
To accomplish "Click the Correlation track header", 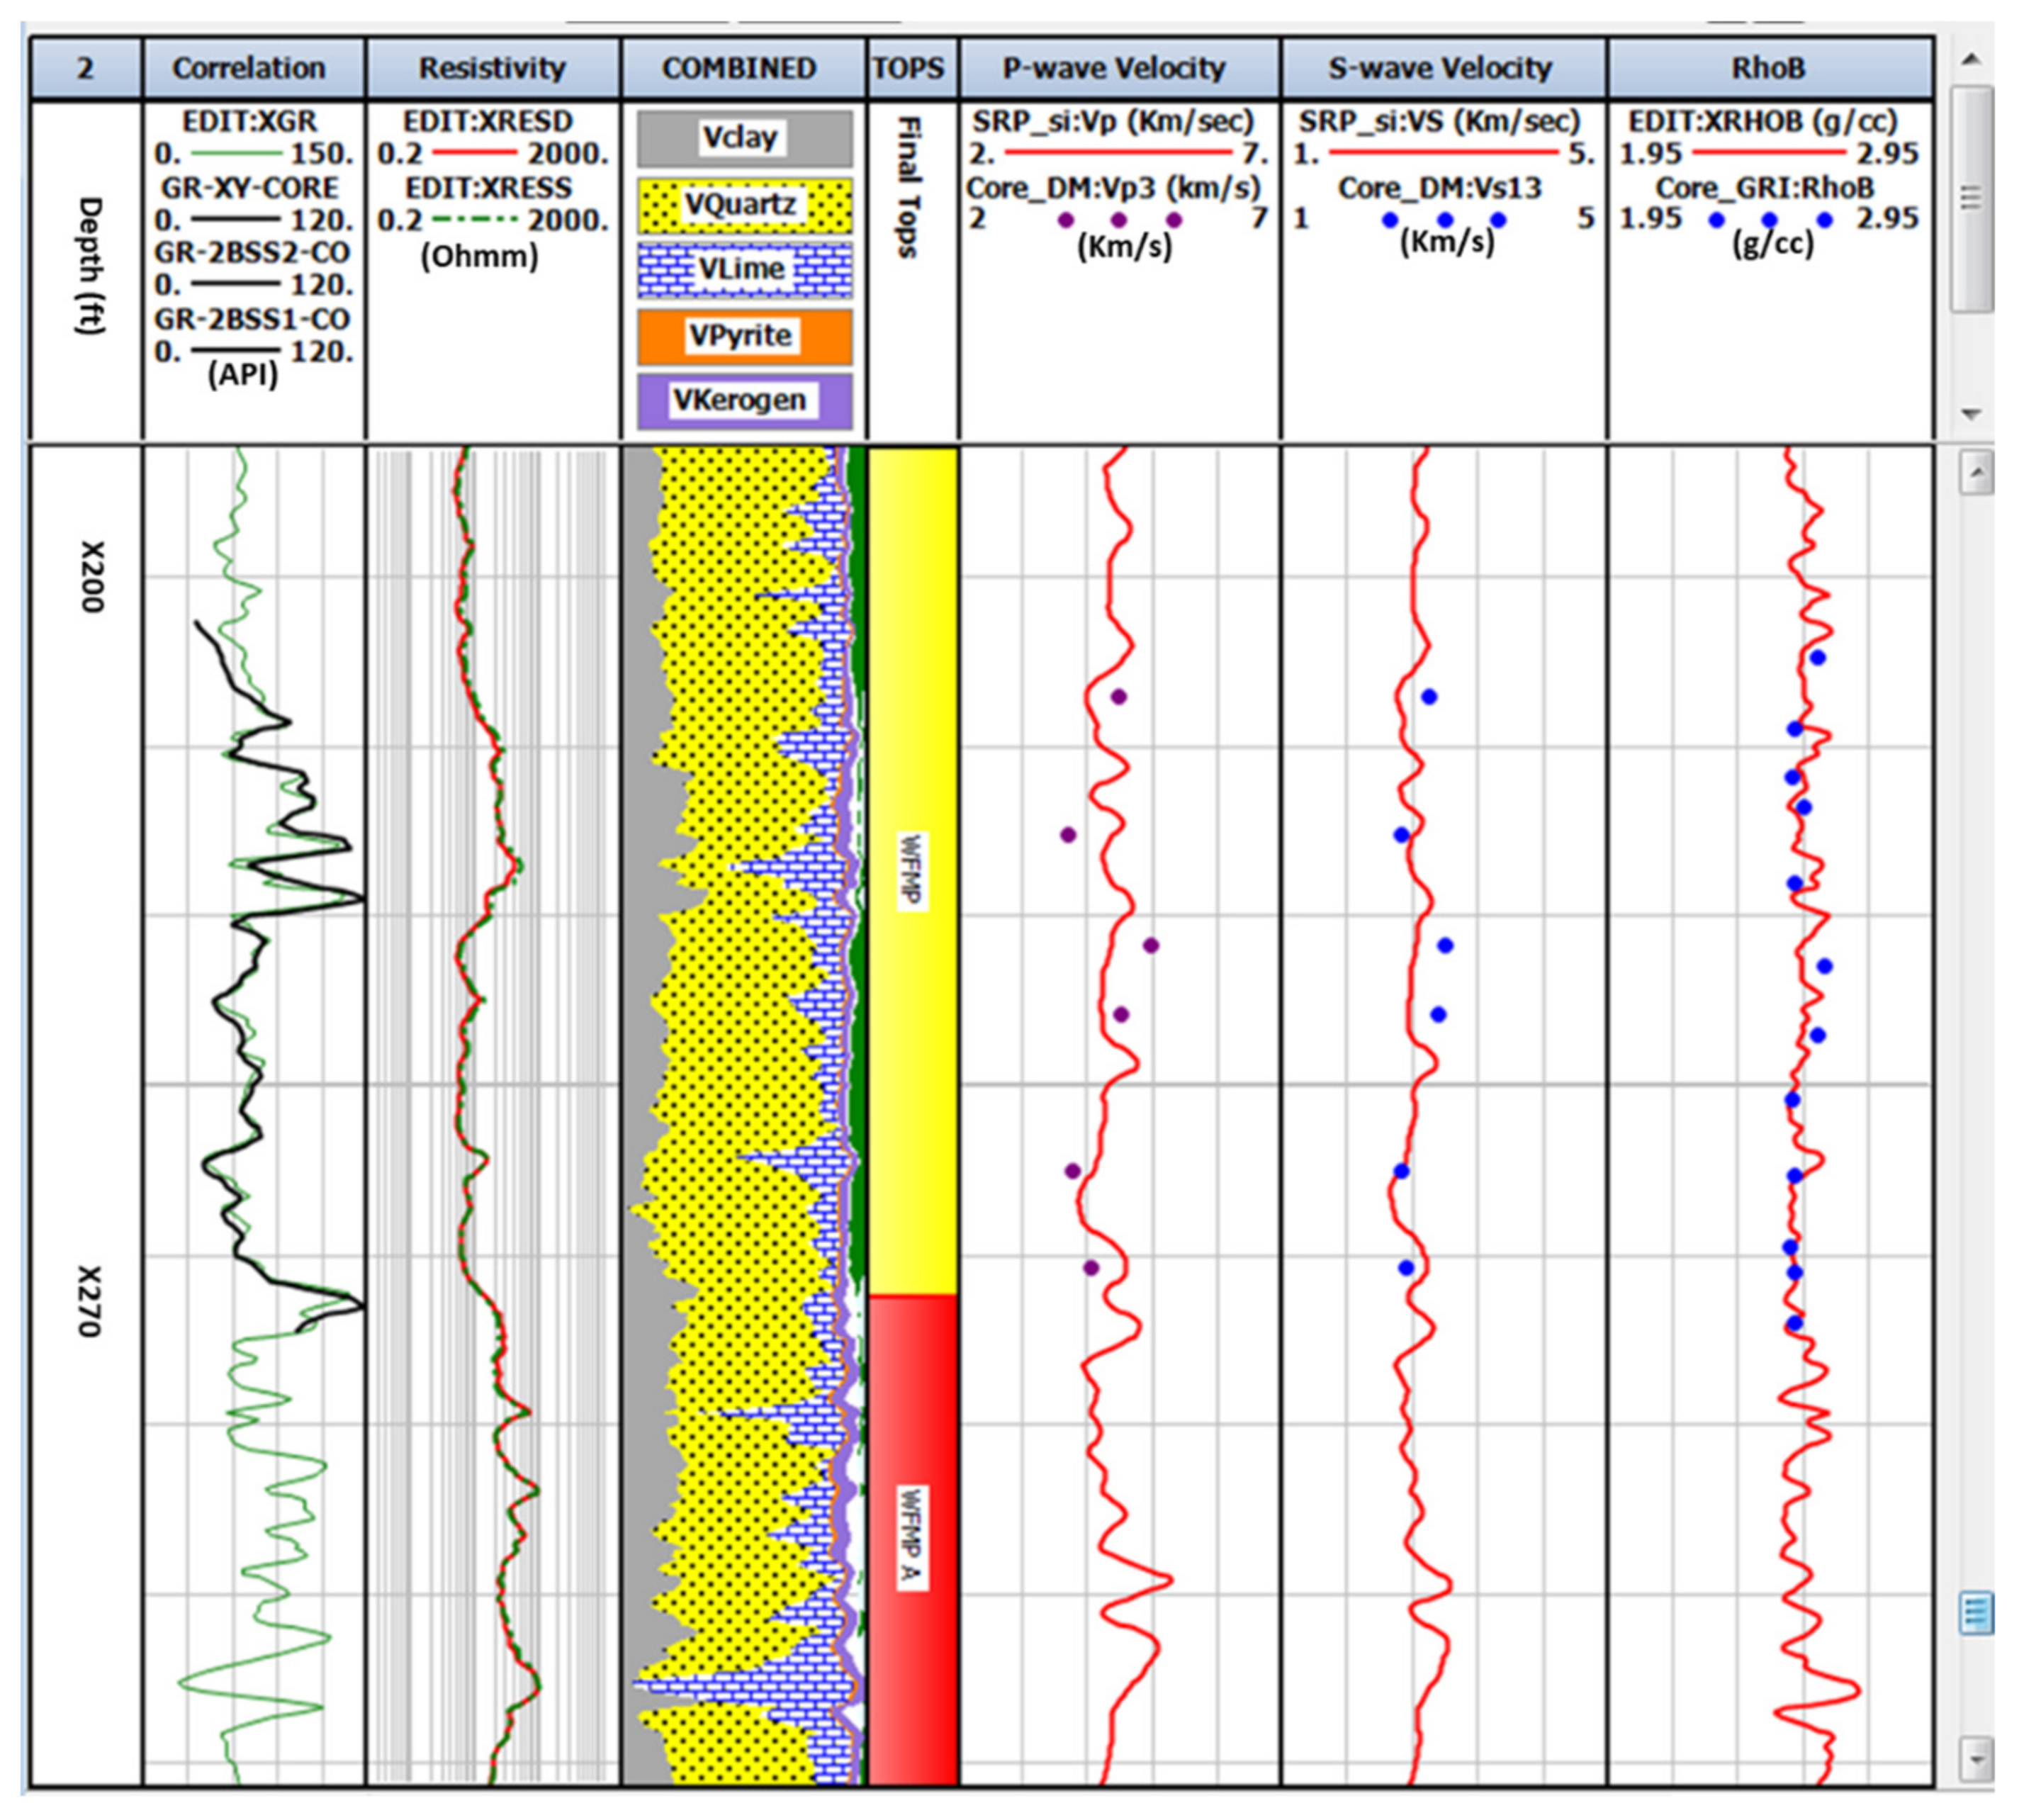I will coord(249,68).
